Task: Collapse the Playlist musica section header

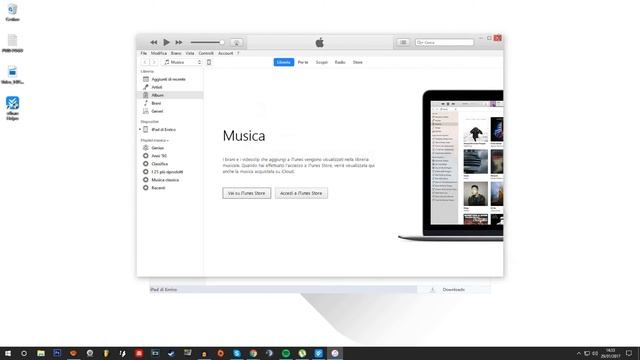Action: click(x=155, y=140)
